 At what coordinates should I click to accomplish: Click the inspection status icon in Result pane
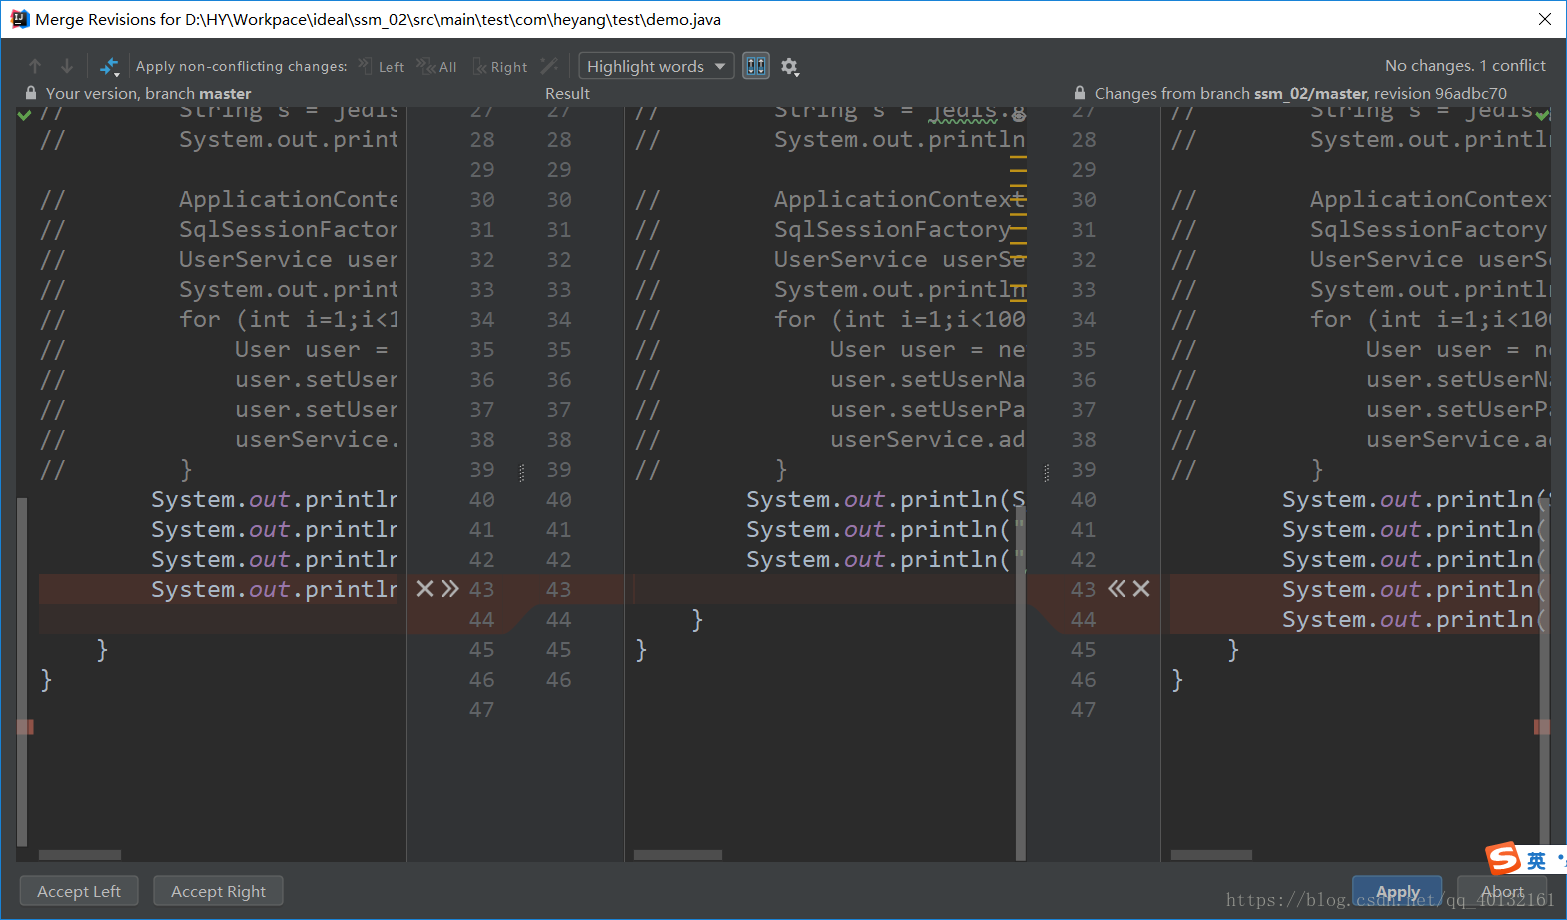[1018, 115]
